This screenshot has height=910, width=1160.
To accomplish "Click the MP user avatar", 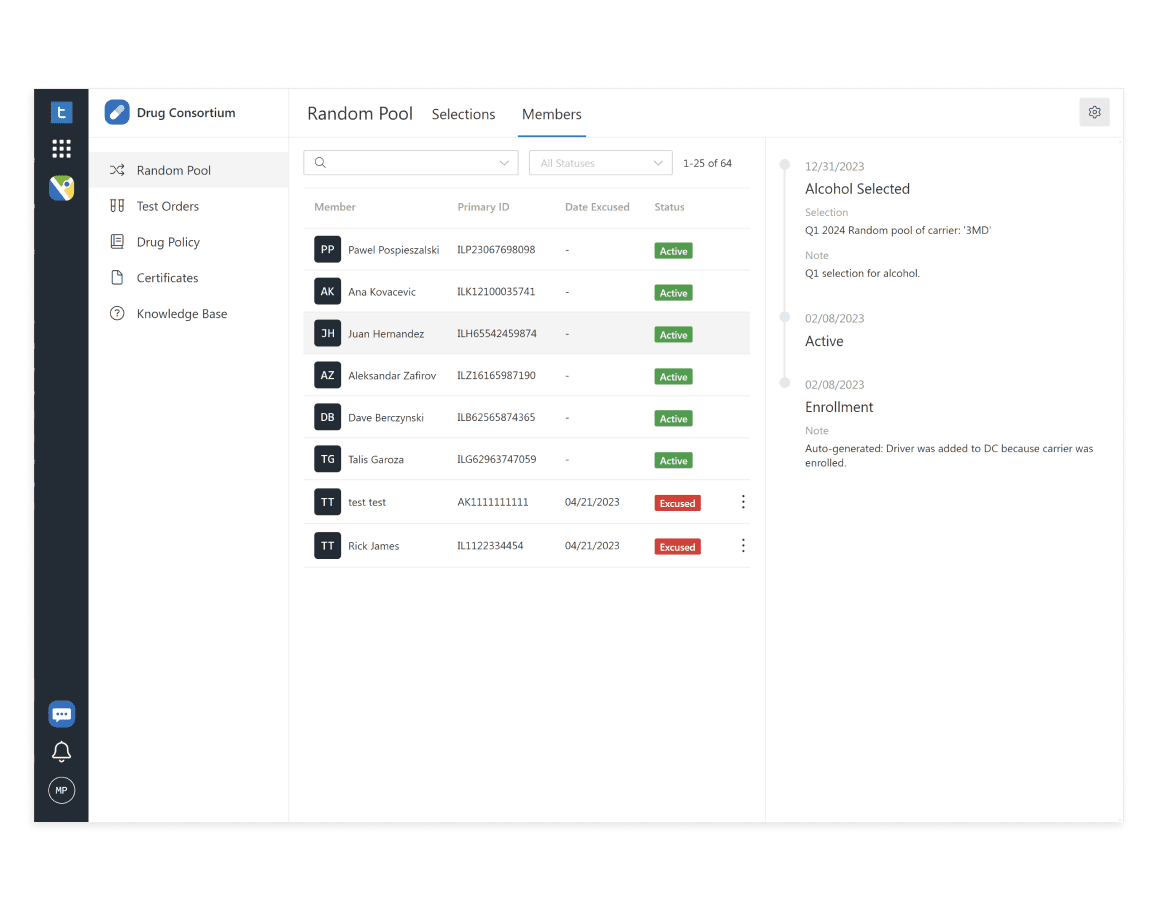I will pos(61,790).
